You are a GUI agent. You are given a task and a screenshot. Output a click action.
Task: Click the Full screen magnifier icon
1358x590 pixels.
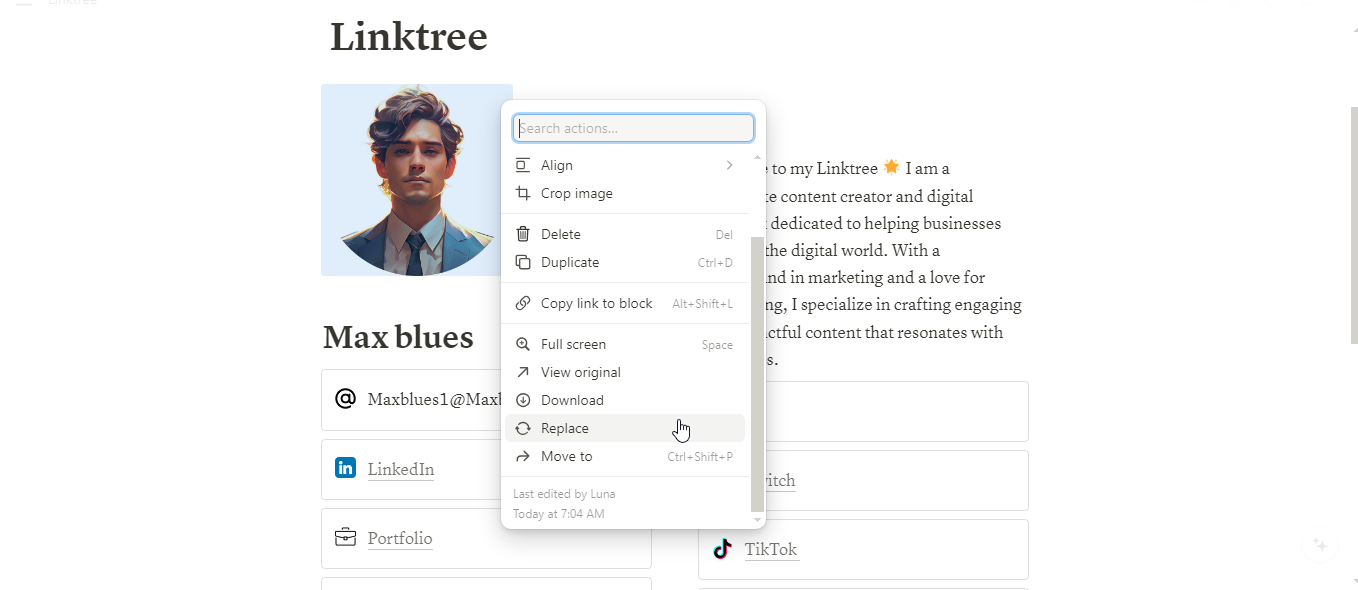(x=522, y=344)
